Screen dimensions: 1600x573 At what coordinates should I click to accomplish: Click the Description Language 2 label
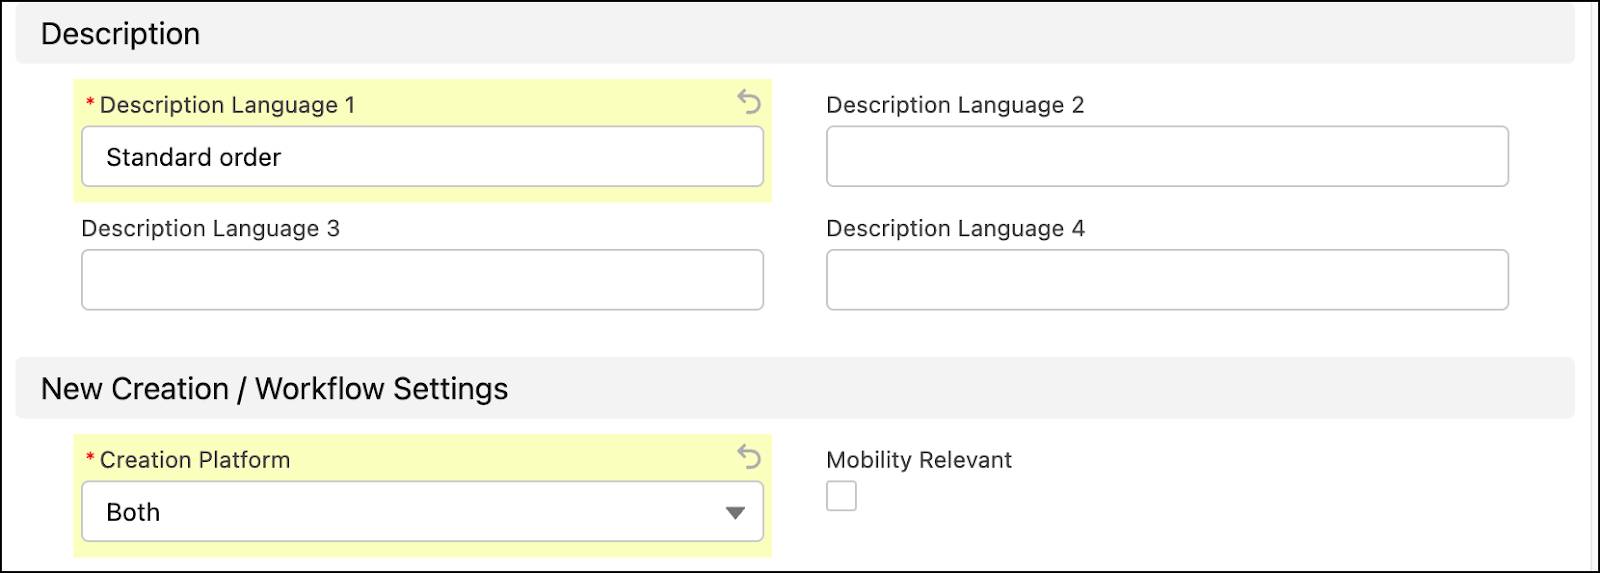pyautogui.click(x=955, y=105)
